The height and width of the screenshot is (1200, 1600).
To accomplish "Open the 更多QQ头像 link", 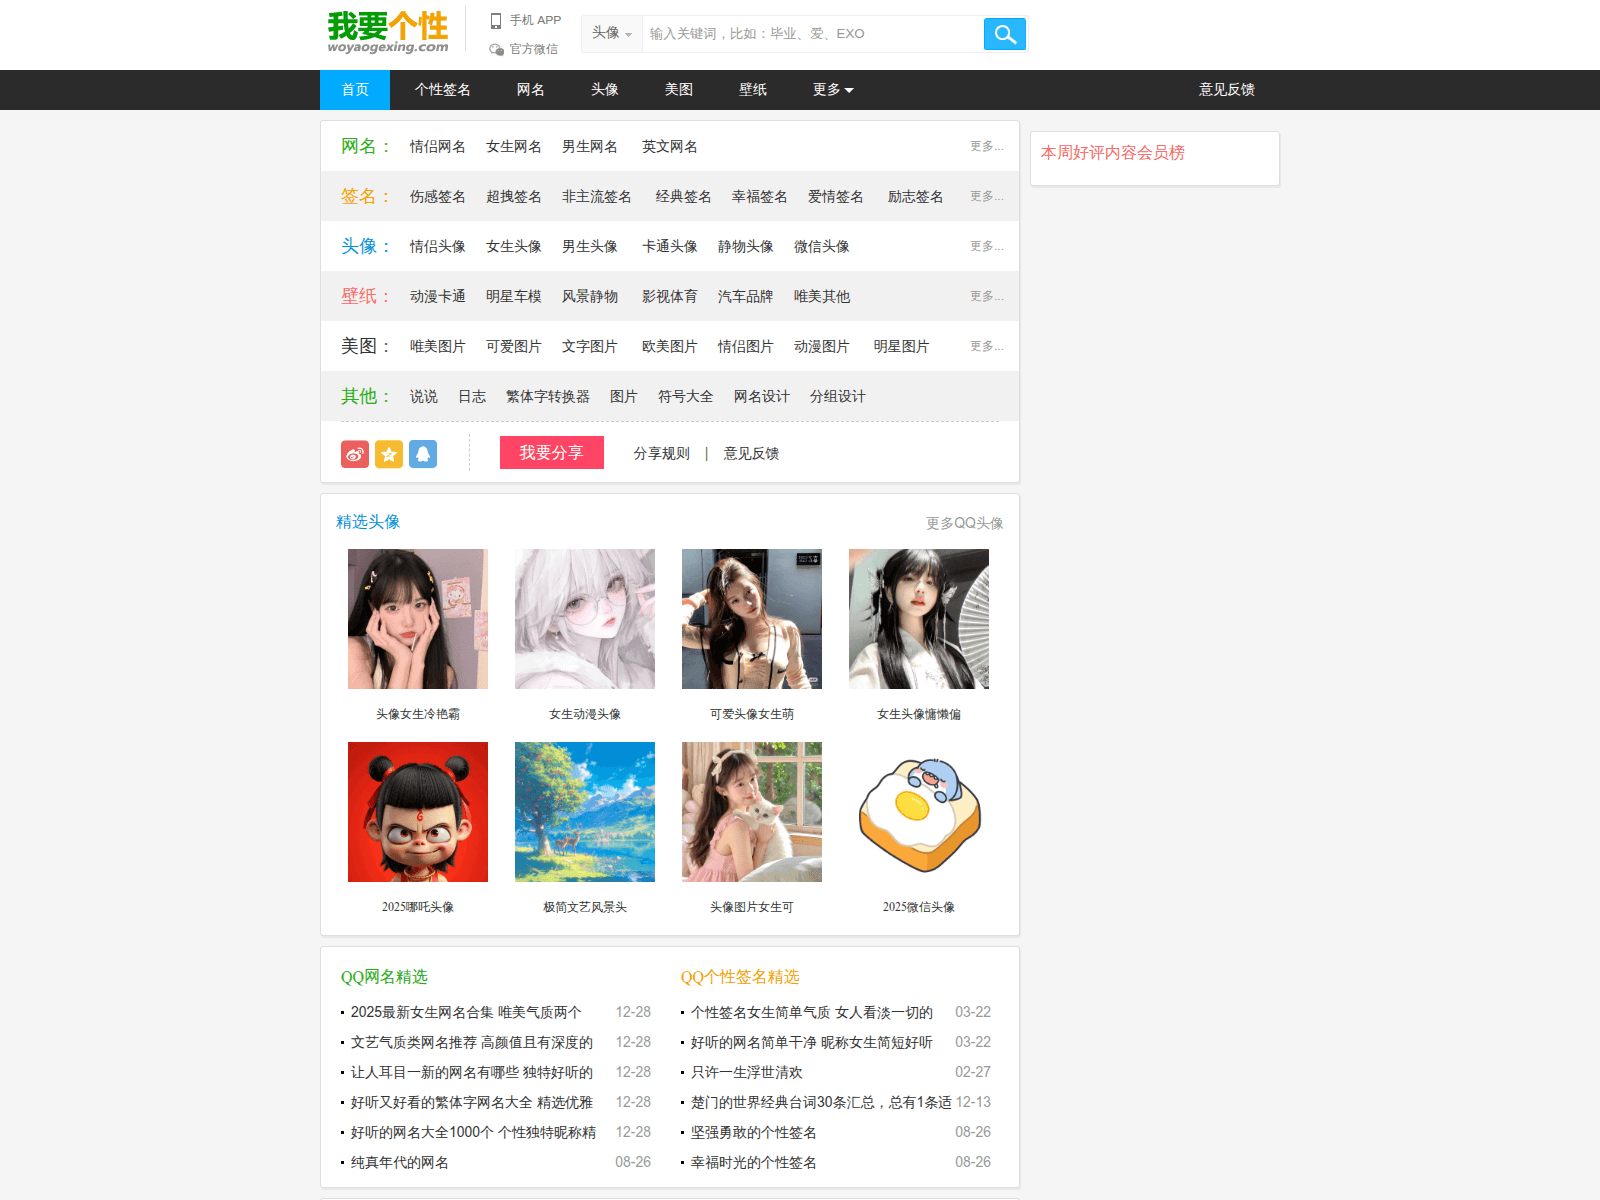I will (x=964, y=523).
